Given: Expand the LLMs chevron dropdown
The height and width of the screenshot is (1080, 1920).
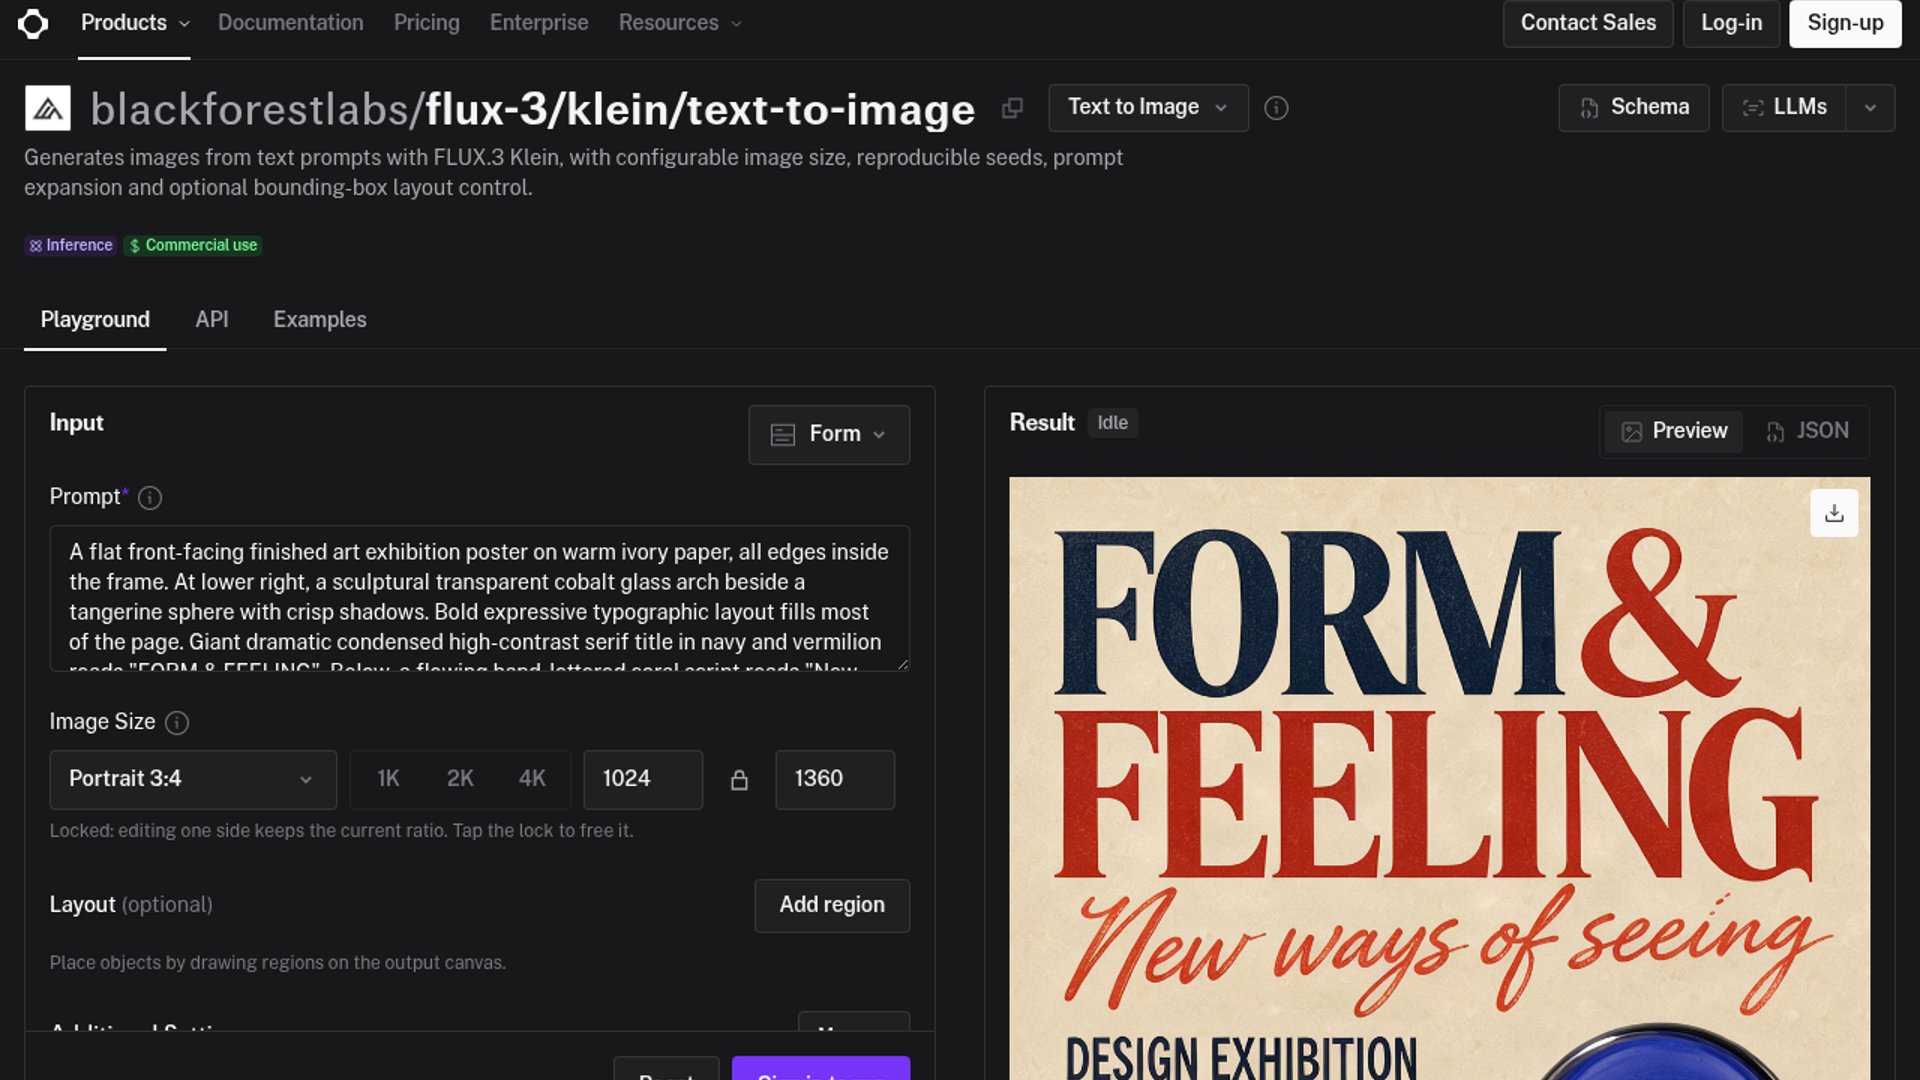Looking at the screenshot, I should (1870, 108).
